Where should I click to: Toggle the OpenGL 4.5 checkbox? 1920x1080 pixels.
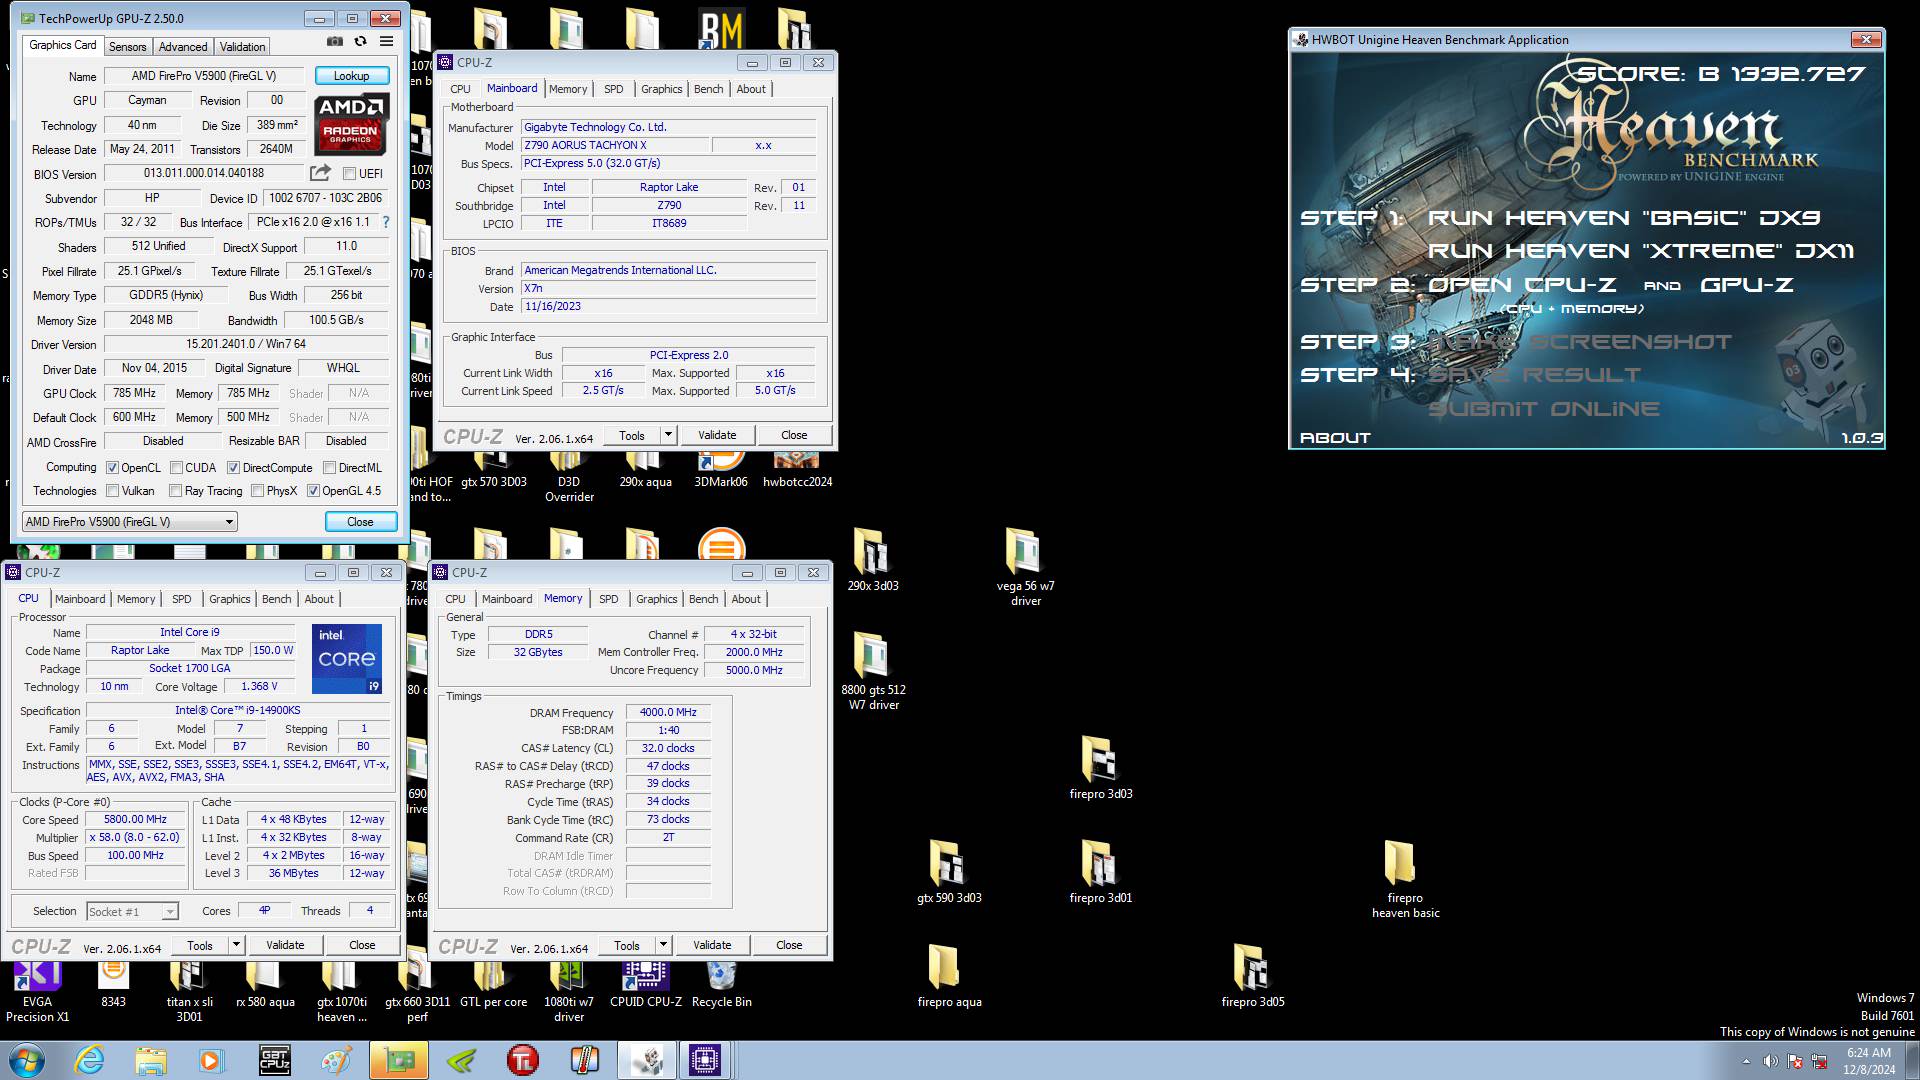pos(313,491)
